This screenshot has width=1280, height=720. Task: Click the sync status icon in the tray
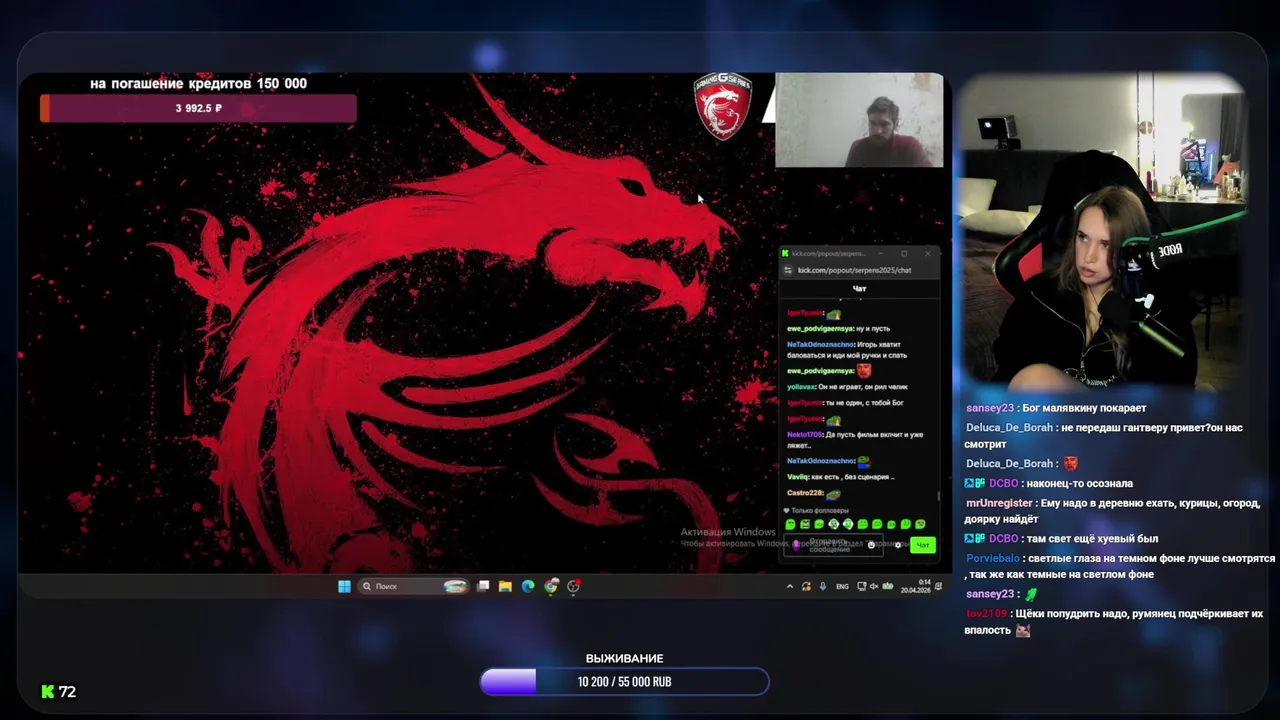click(806, 587)
